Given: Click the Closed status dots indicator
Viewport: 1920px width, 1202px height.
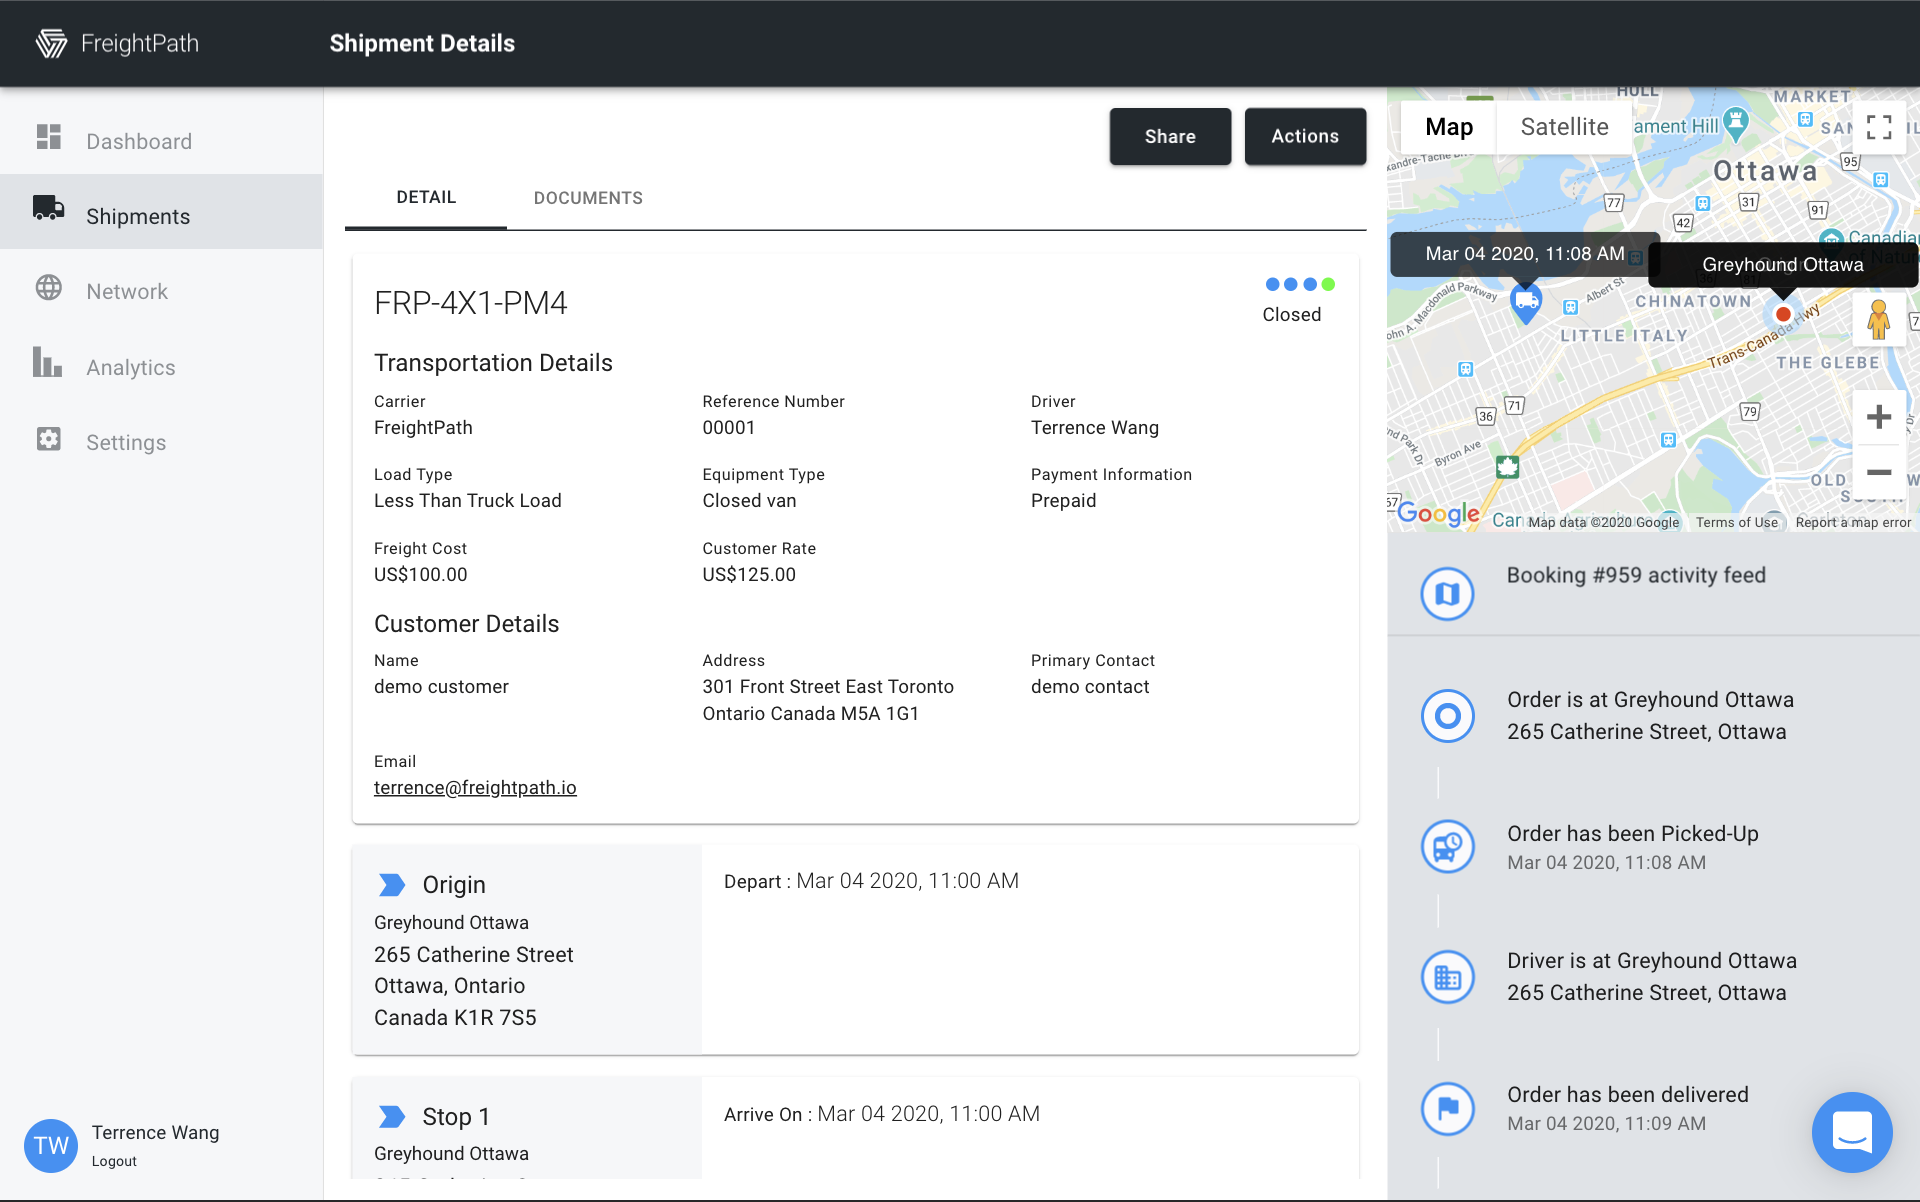Looking at the screenshot, I should click(x=1300, y=284).
